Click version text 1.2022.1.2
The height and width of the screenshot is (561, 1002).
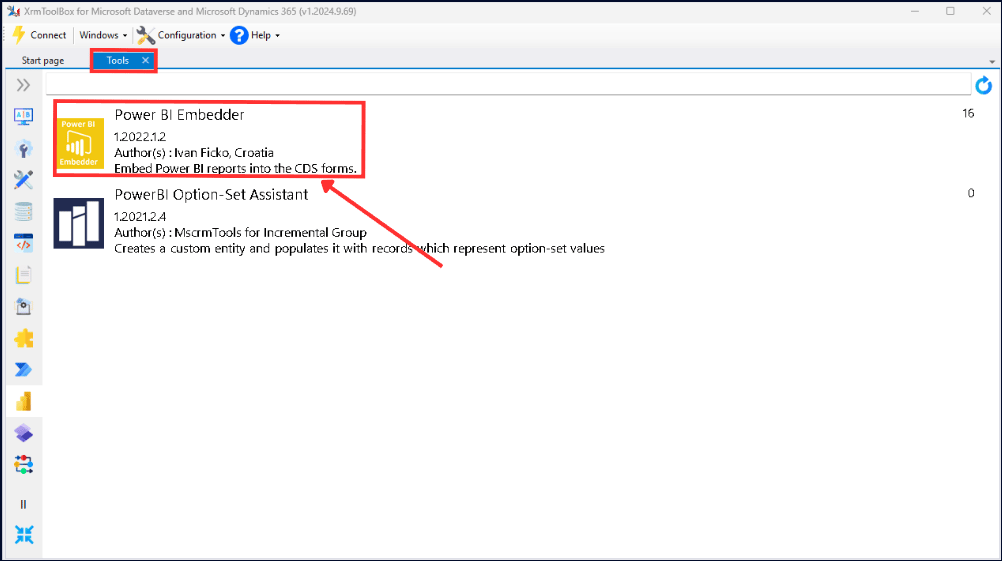(x=140, y=137)
